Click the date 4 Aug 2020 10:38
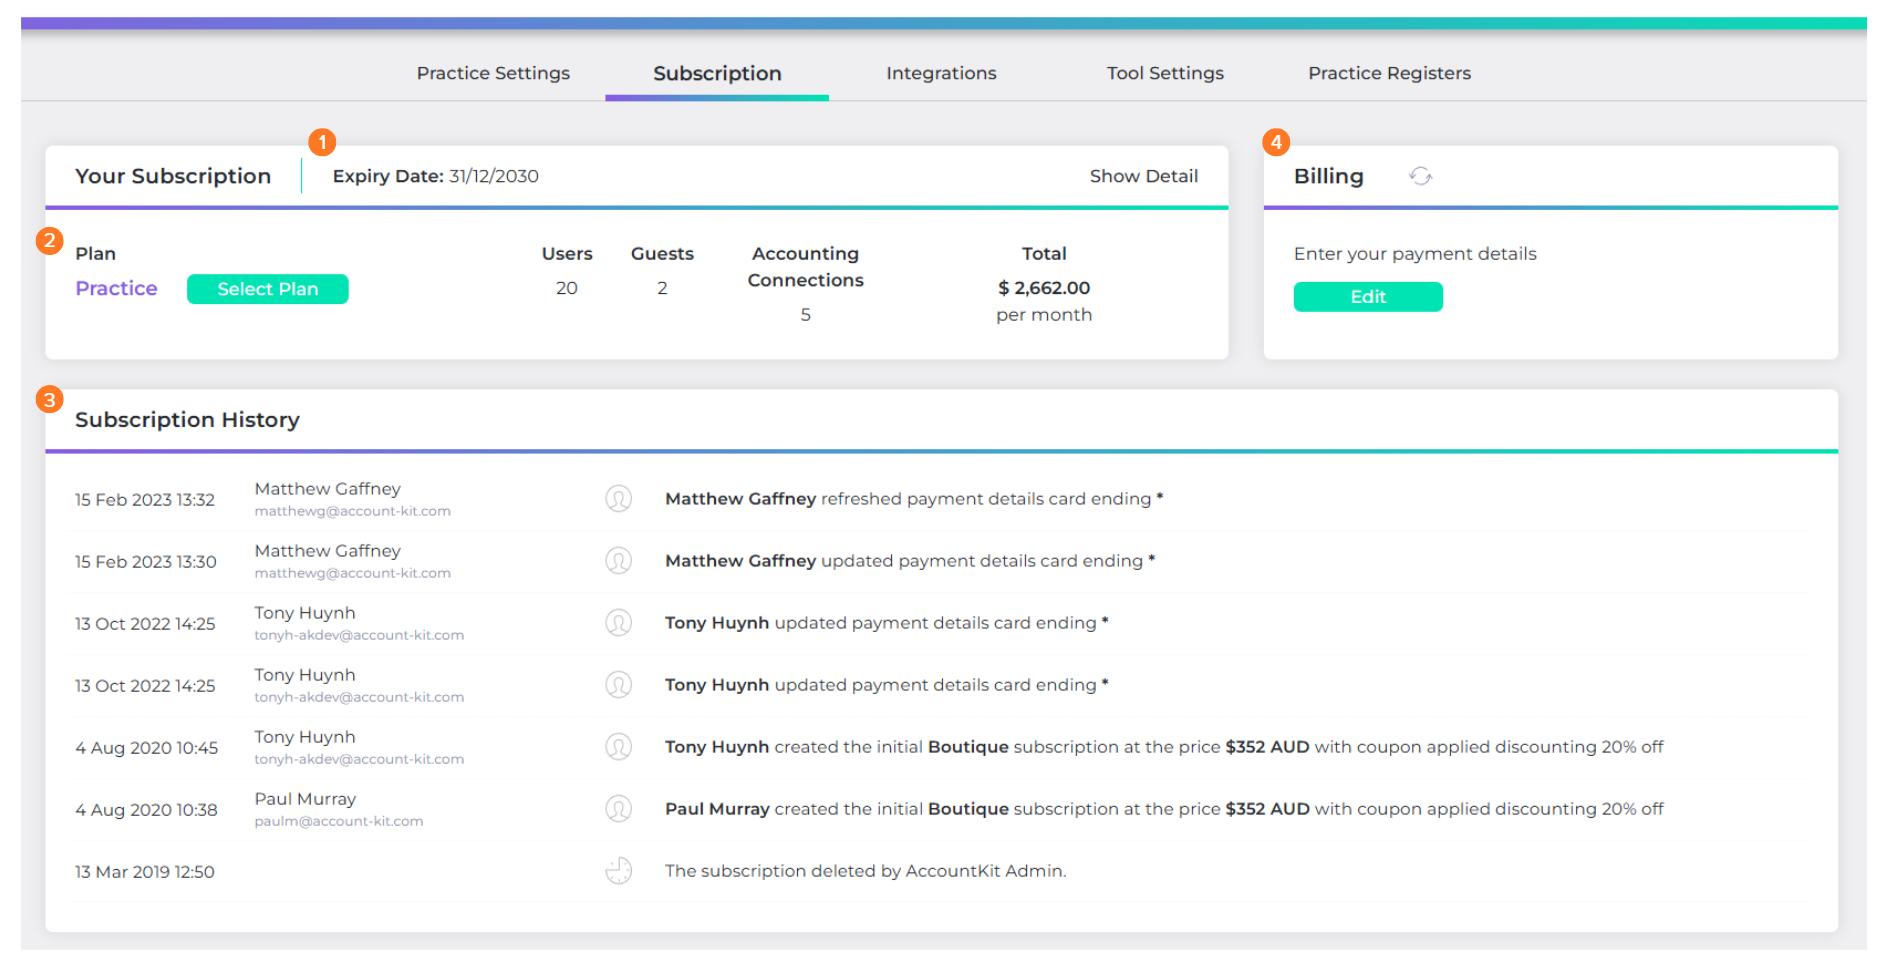Image resolution: width=1887 pixels, height=968 pixels. [x=146, y=810]
